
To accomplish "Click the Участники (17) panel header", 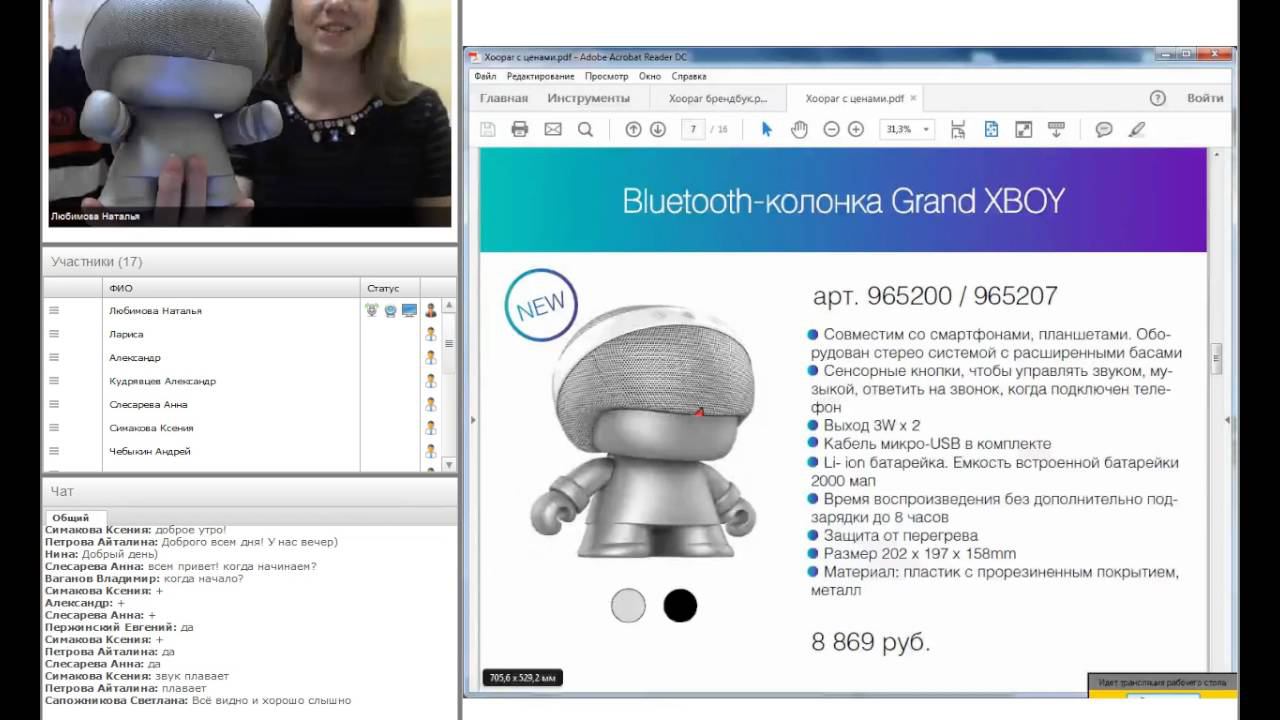I will tap(250, 262).
